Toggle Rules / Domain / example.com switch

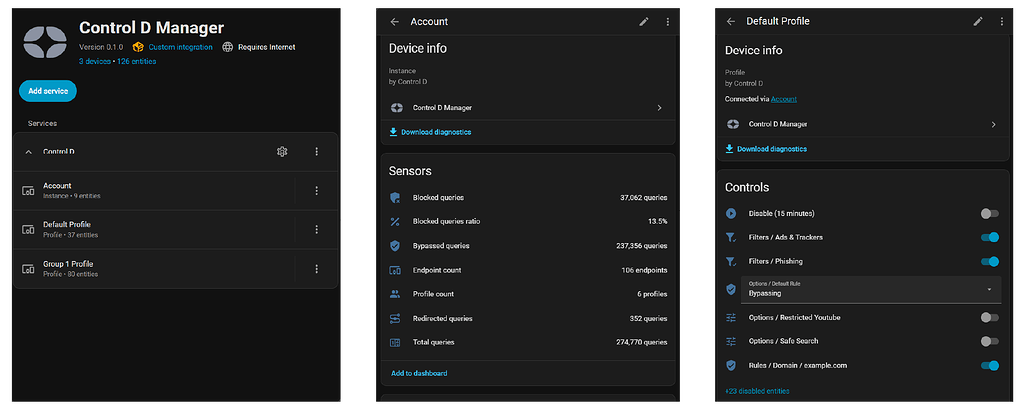[x=989, y=365]
